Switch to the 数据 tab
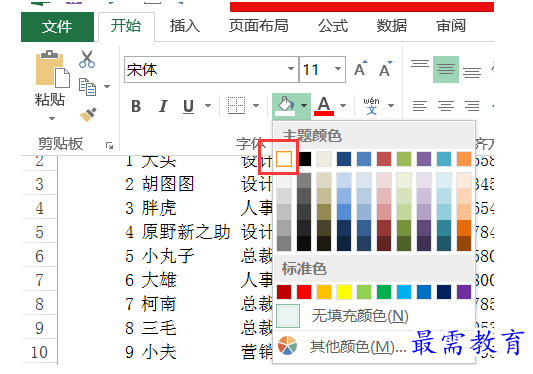 pyautogui.click(x=392, y=26)
